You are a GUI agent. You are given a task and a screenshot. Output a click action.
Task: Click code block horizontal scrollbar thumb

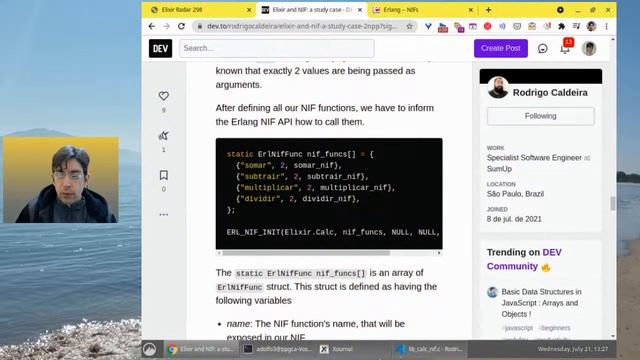point(306,253)
